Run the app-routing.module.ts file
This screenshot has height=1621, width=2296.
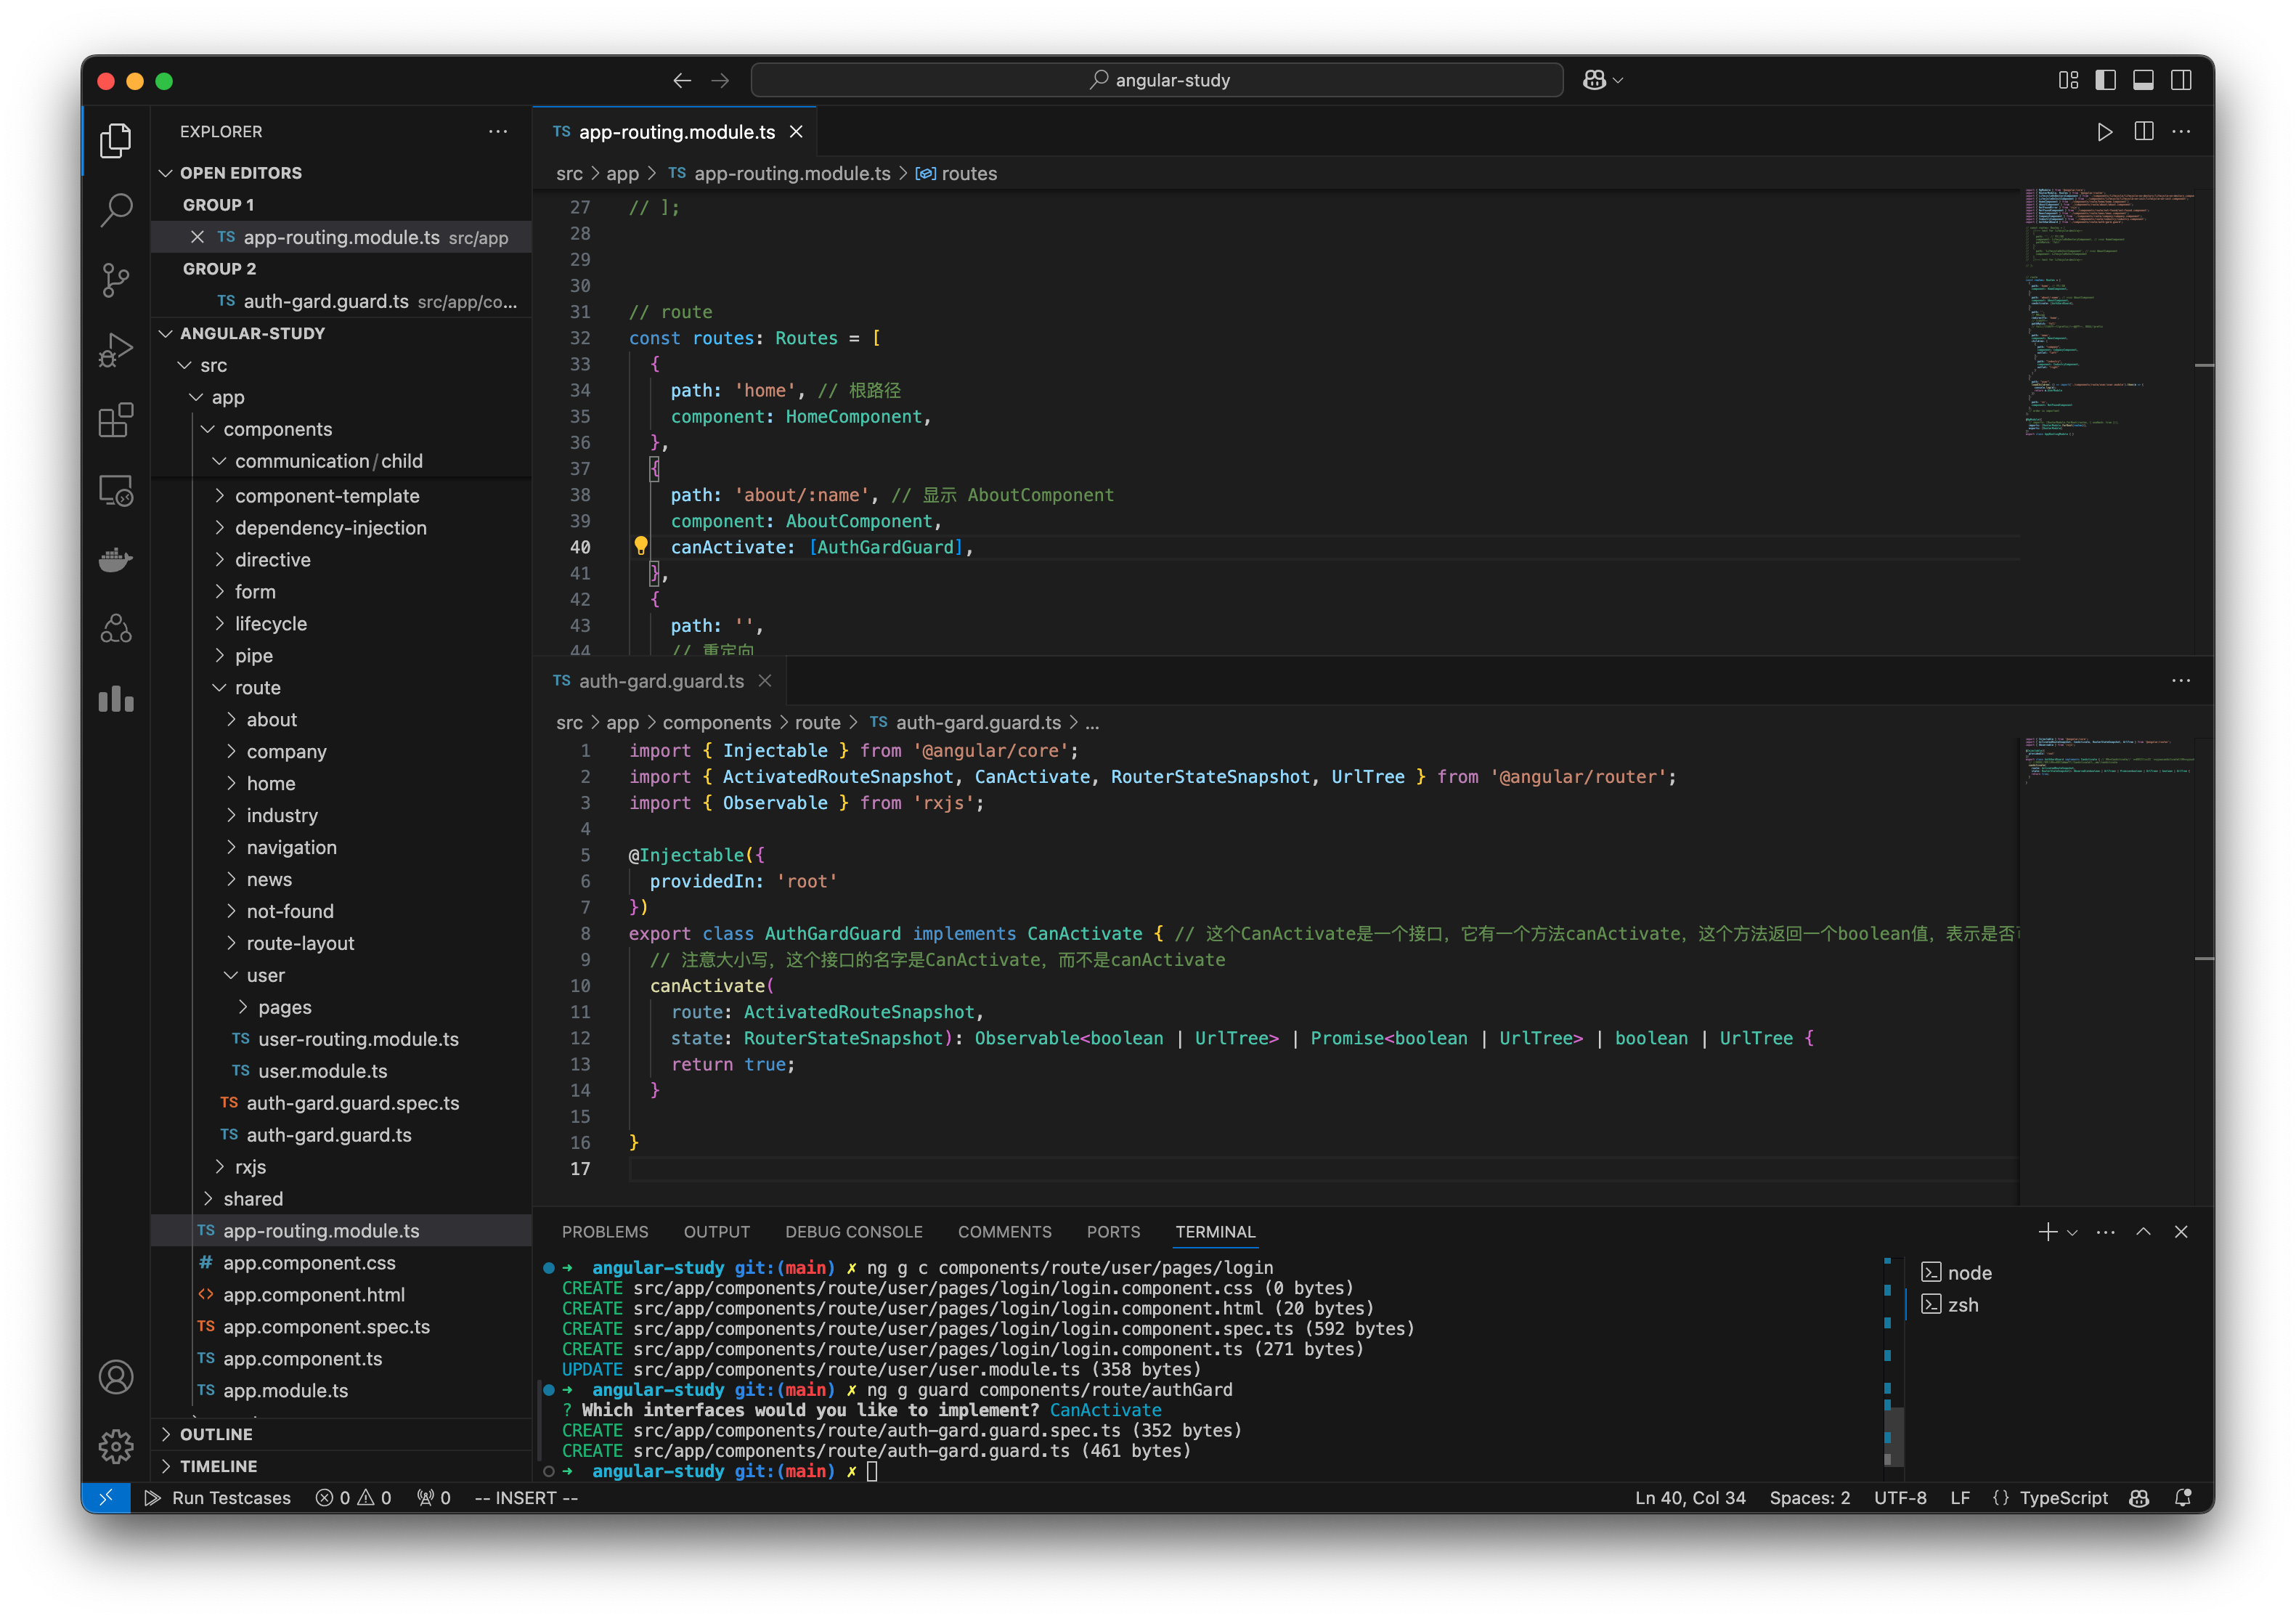(2104, 131)
